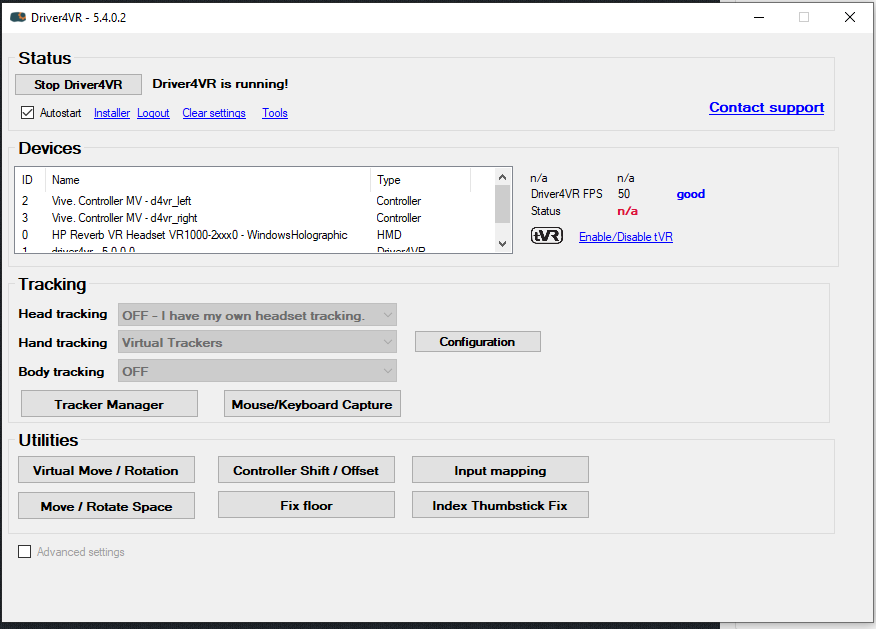Open the Body tracking dropdown
The height and width of the screenshot is (629, 876).
tap(257, 371)
